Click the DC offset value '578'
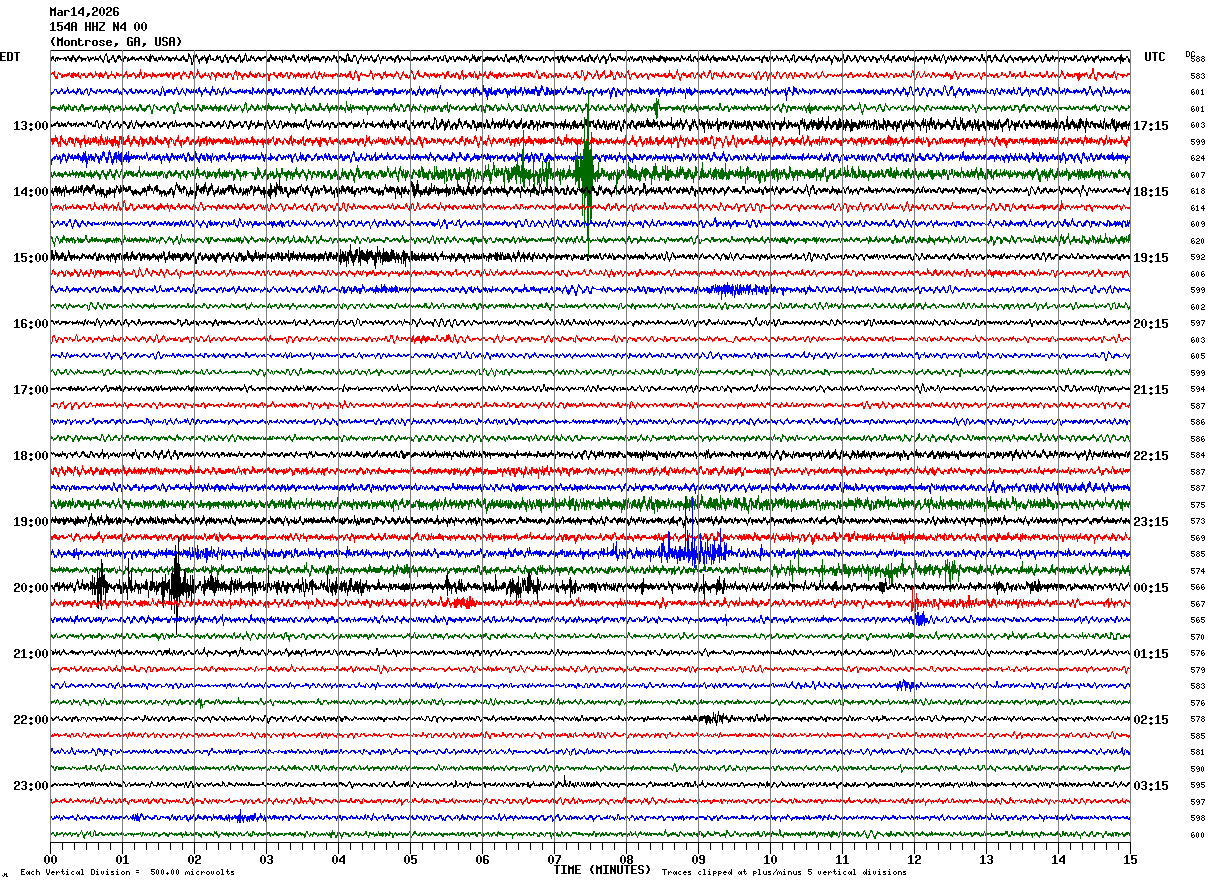 click(x=1197, y=720)
